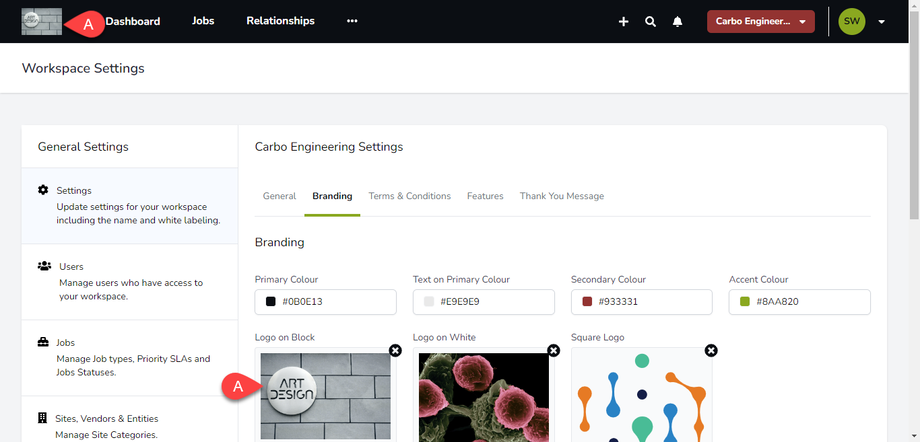Image resolution: width=920 pixels, height=442 pixels.
Task: Go to Relationships in the navigation bar
Action: coord(280,21)
